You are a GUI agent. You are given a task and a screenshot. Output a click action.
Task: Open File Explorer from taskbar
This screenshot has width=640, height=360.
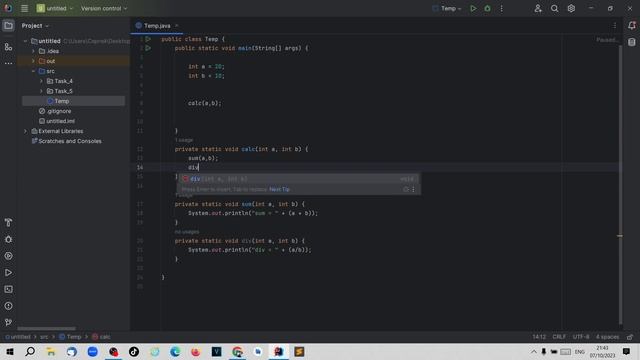pyautogui.click(x=51, y=351)
